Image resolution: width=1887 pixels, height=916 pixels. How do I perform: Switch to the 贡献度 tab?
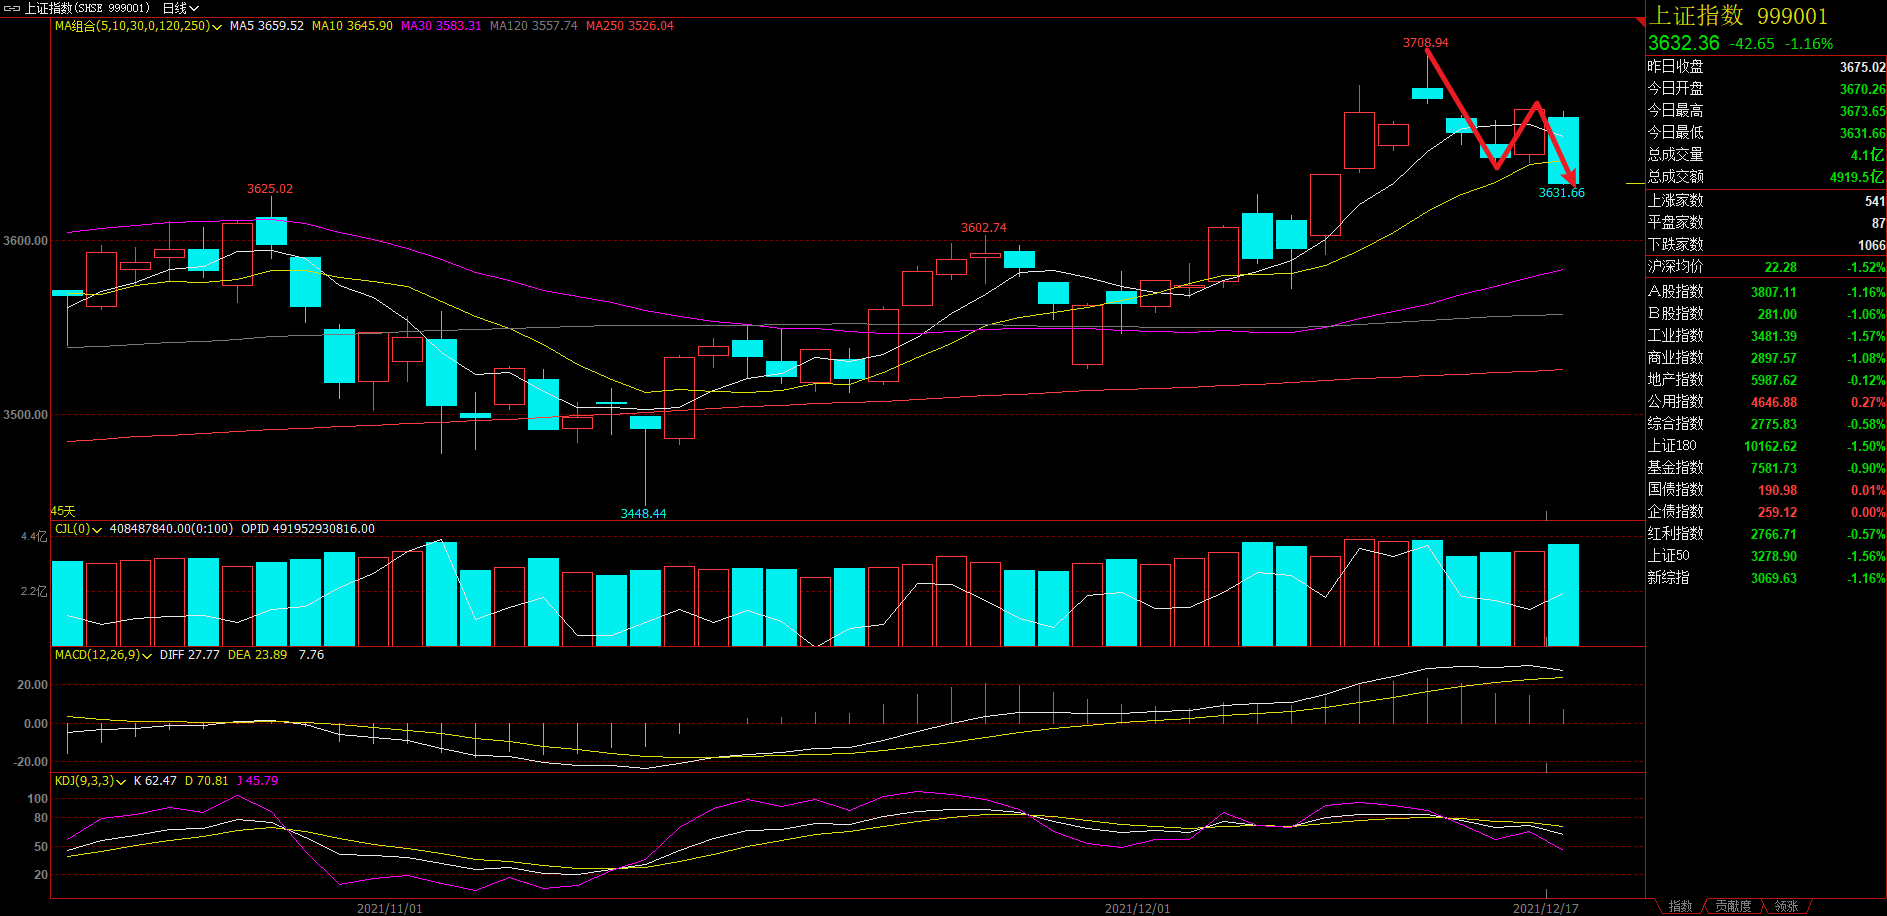coord(1733,906)
